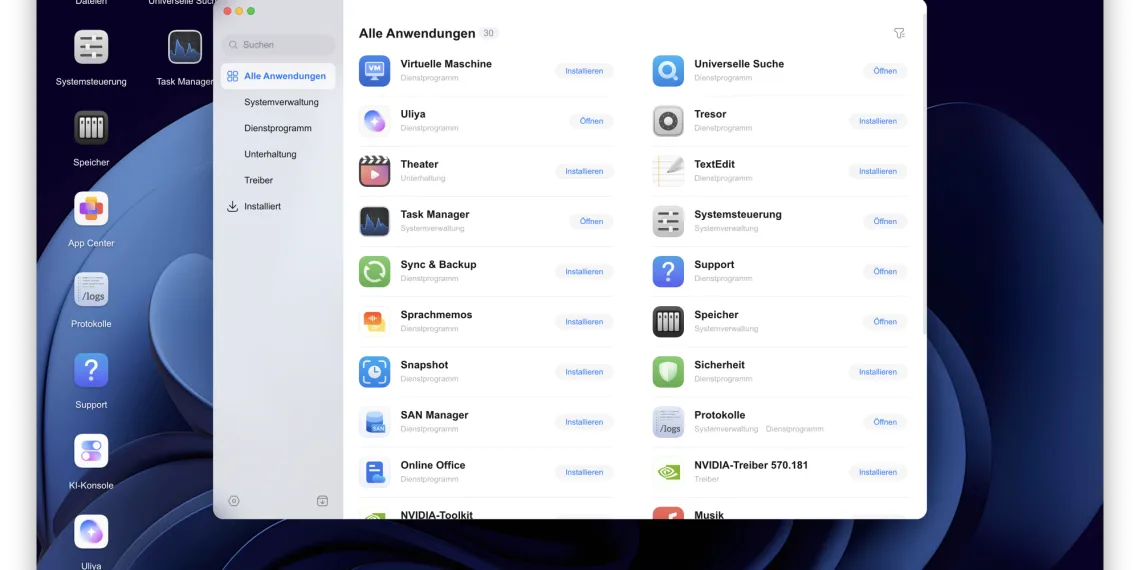
Task: Click Öffnen for Universelle Suche
Action: click(x=885, y=71)
